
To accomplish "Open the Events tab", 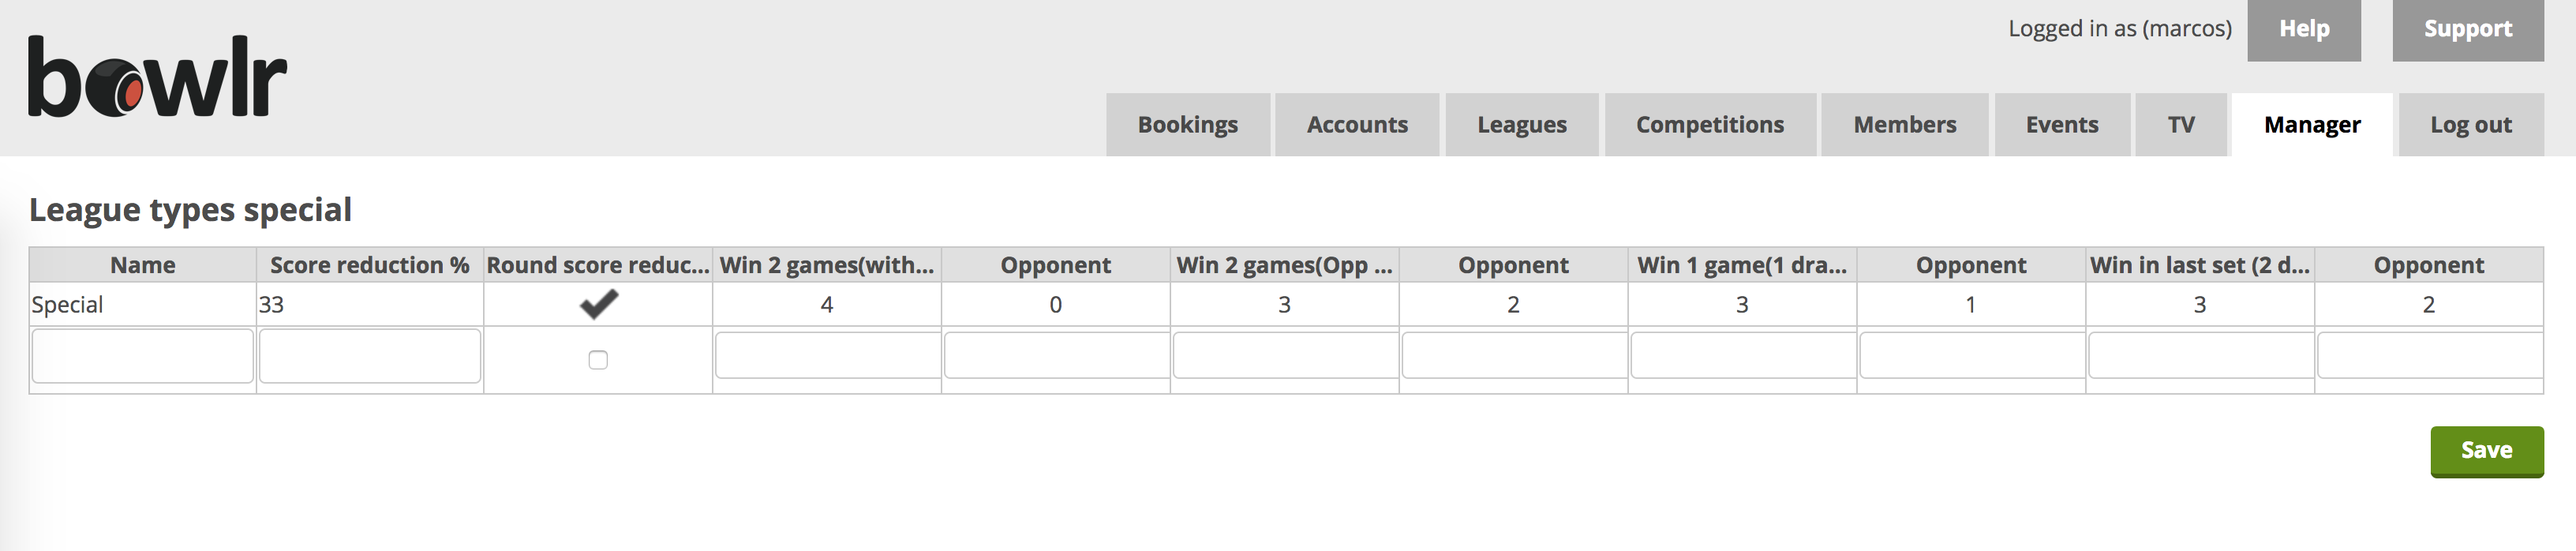I will pyautogui.click(x=2061, y=125).
